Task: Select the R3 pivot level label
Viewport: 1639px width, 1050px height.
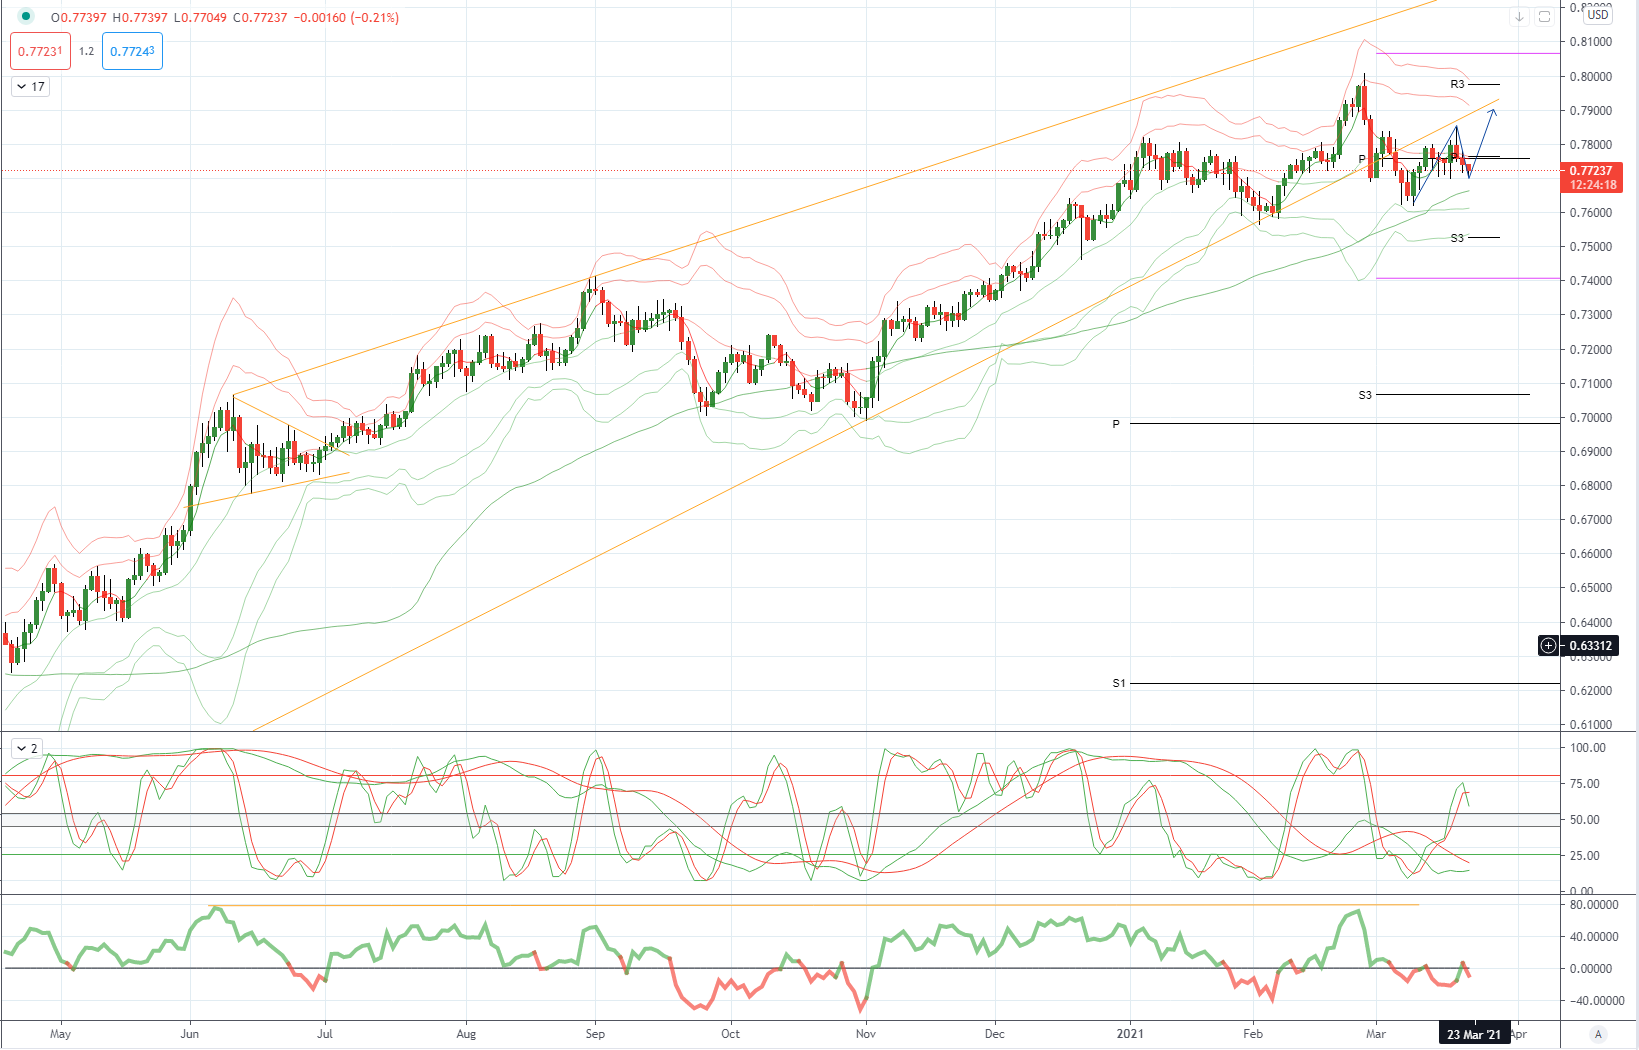Action: click(x=1457, y=84)
